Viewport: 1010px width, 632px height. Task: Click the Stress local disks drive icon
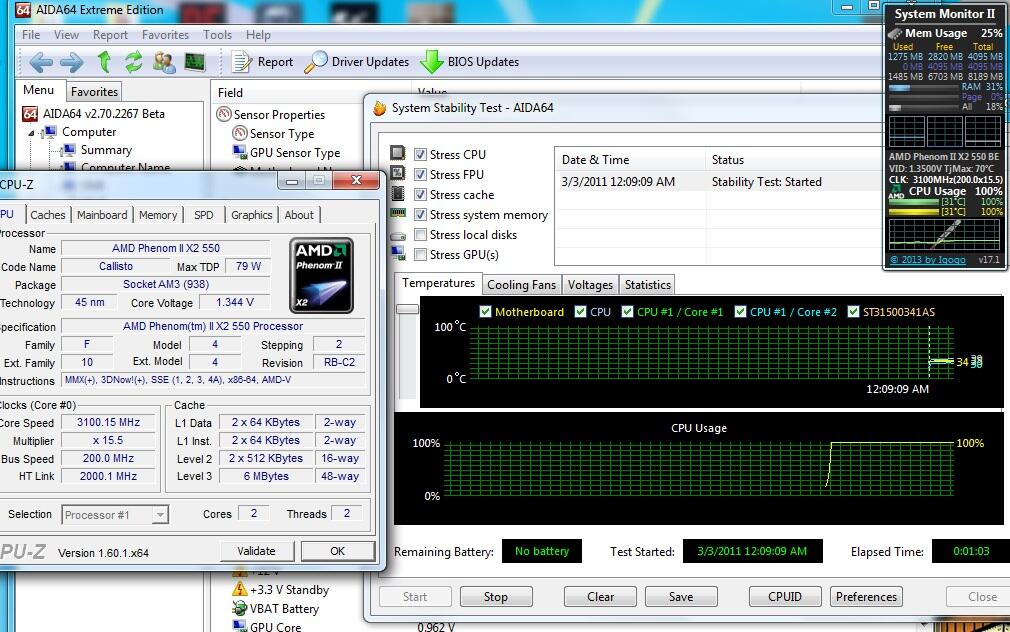point(398,236)
